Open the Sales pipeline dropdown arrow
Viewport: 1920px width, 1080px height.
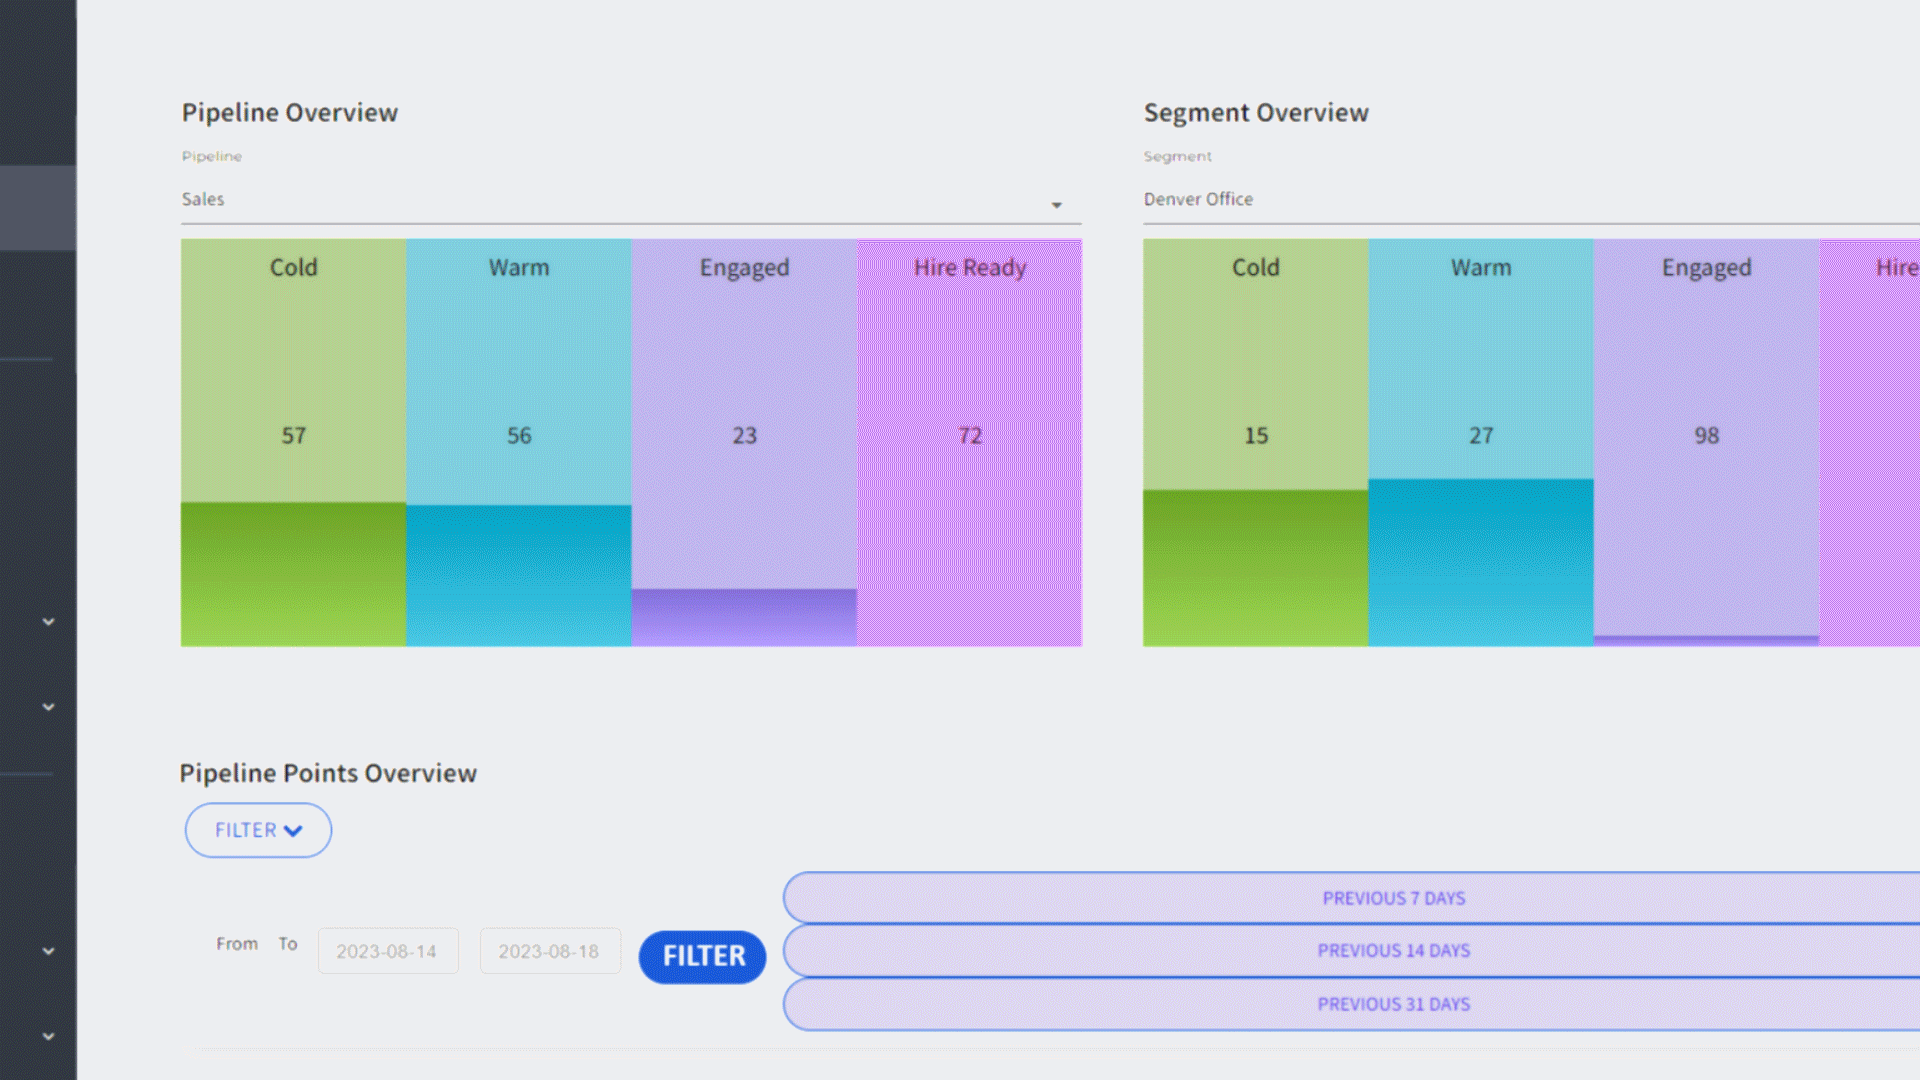point(1056,204)
